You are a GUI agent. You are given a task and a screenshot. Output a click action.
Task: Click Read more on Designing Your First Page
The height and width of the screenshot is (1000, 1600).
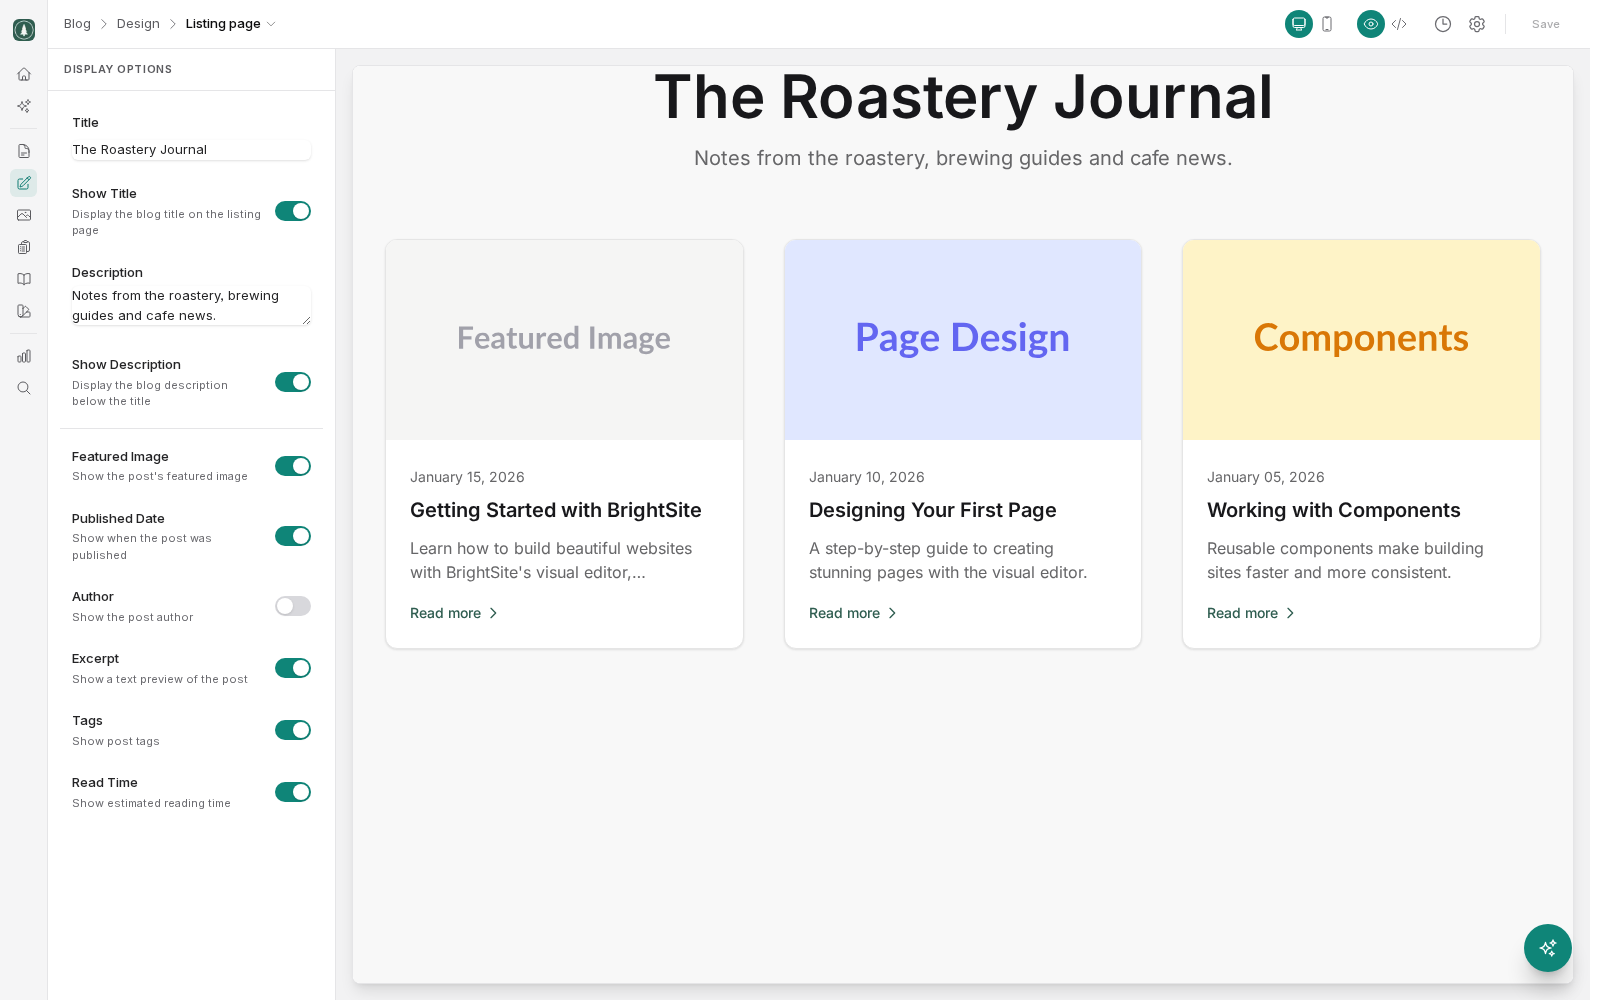coord(853,613)
